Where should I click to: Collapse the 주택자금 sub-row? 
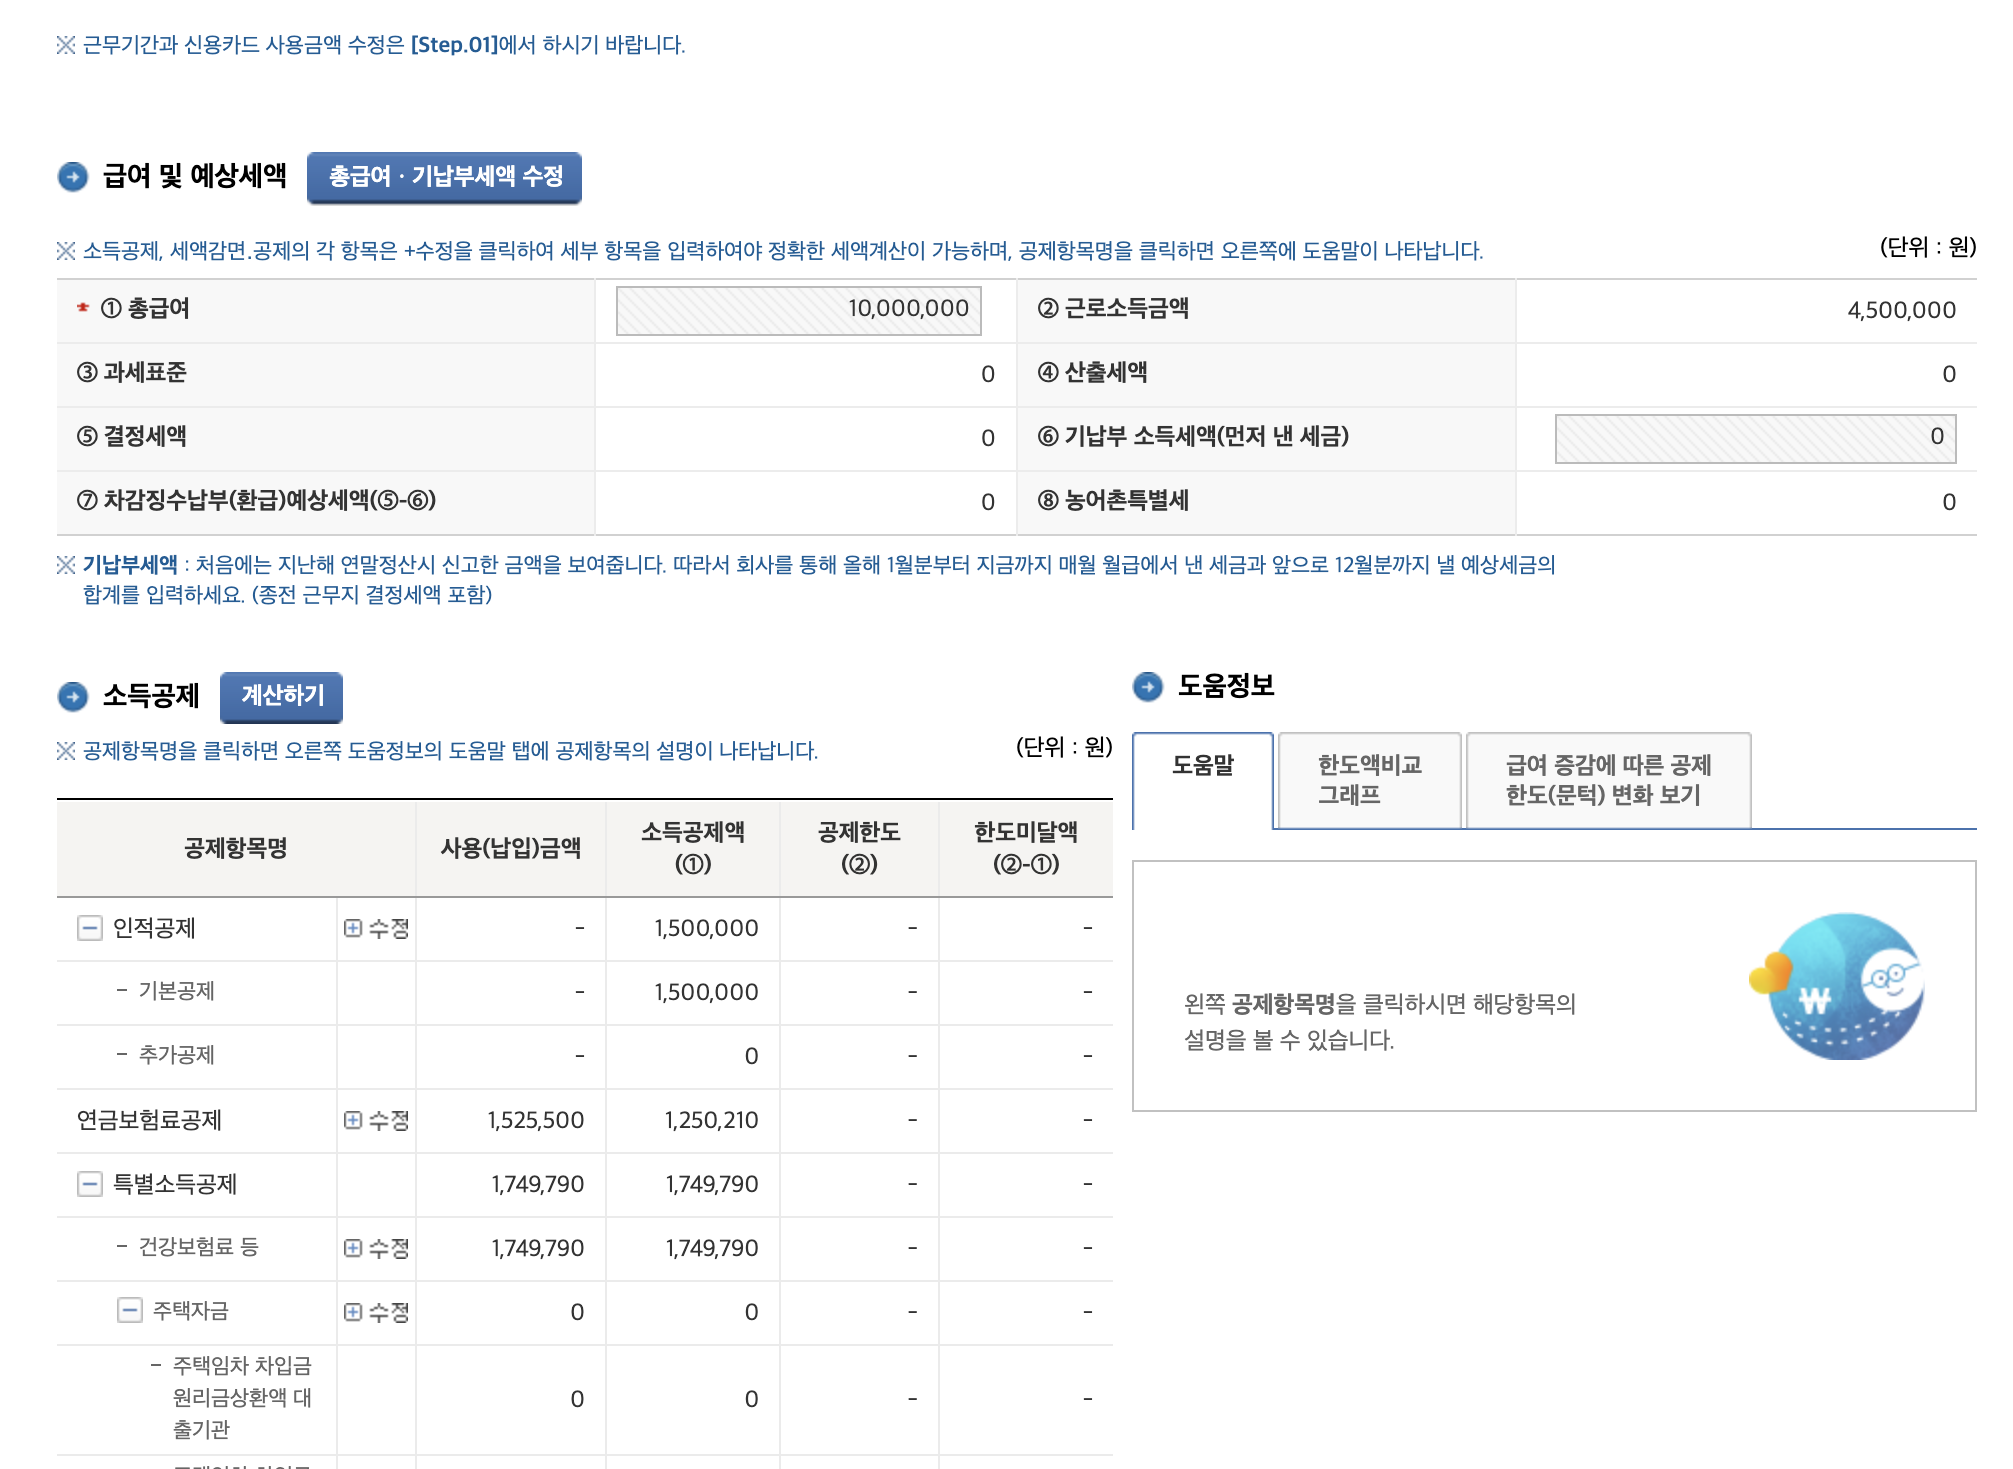[130, 1310]
